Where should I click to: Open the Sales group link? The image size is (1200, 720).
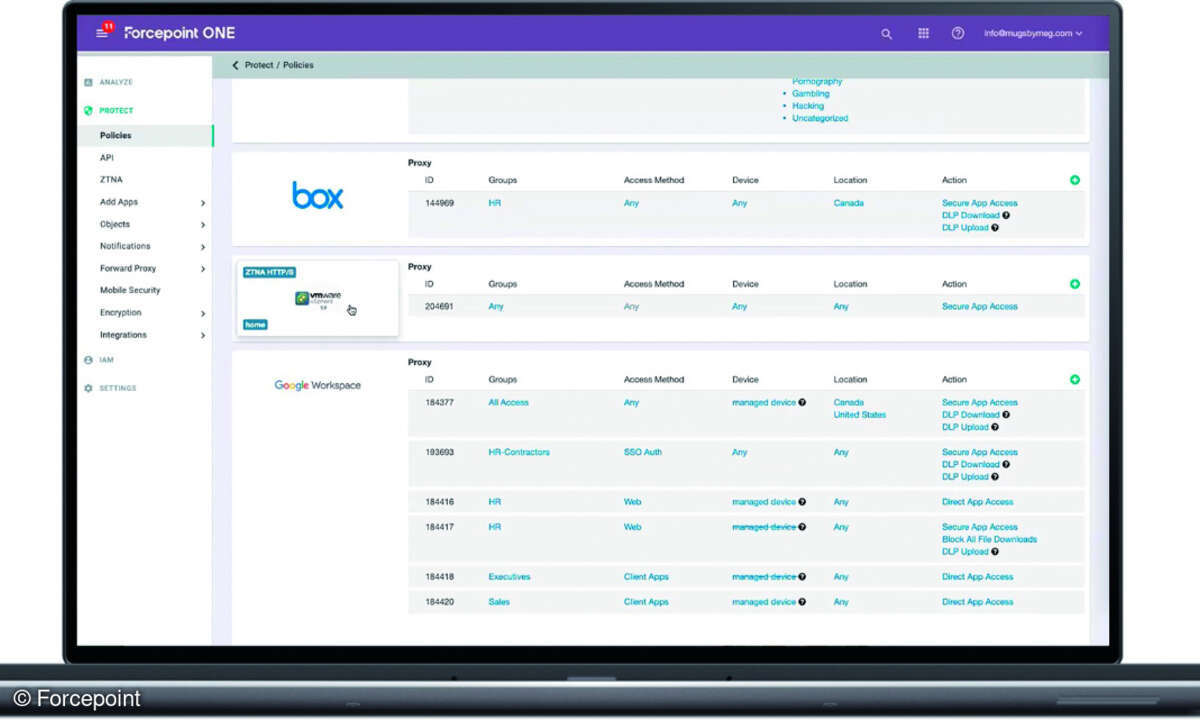point(499,602)
